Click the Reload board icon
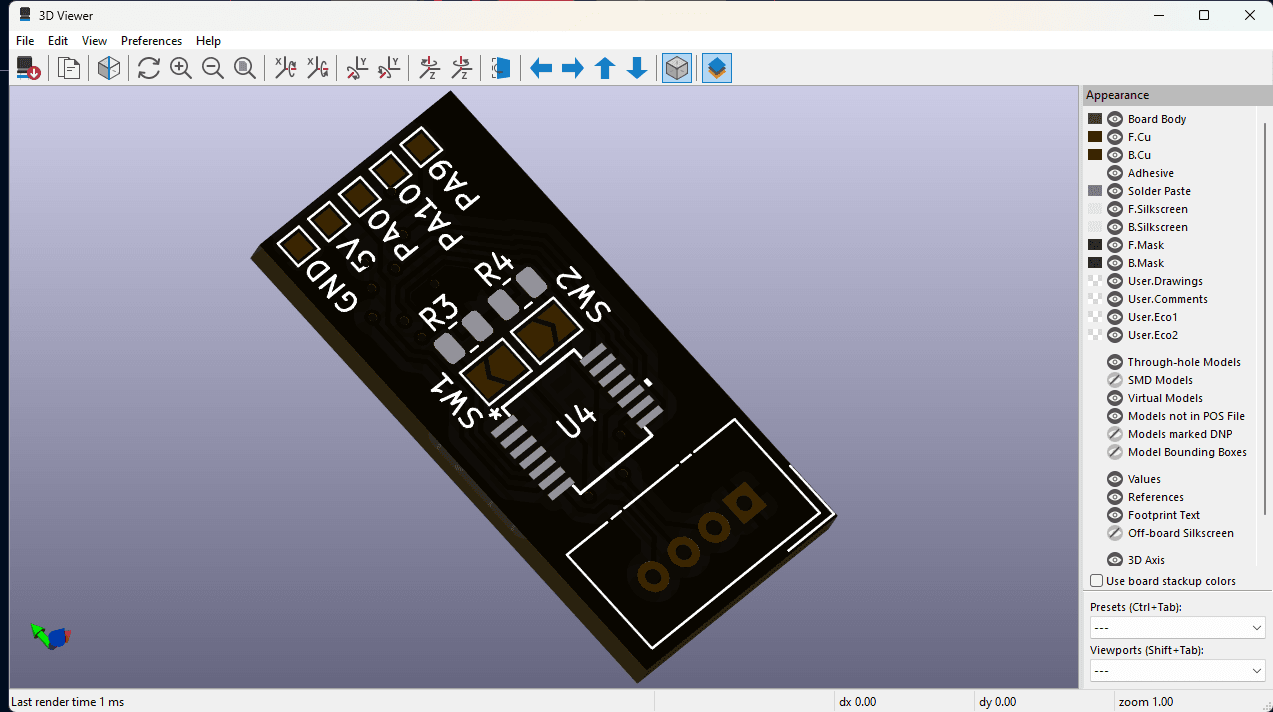1273x712 pixels. pyautogui.click(x=28, y=68)
